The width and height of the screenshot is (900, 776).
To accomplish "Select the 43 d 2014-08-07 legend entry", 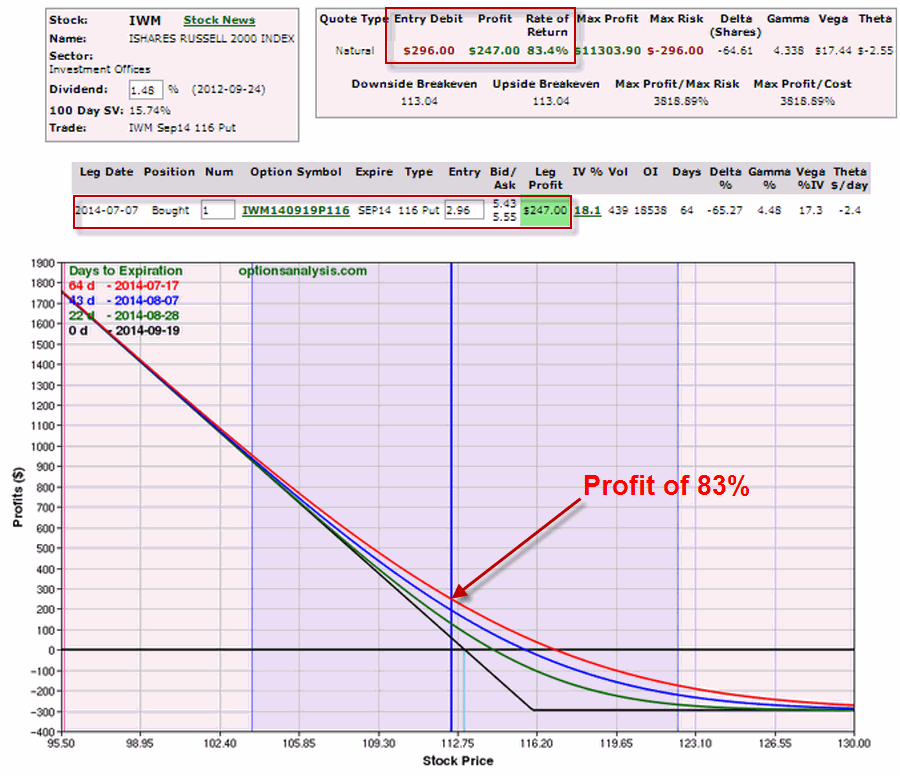I will click(x=123, y=301).
